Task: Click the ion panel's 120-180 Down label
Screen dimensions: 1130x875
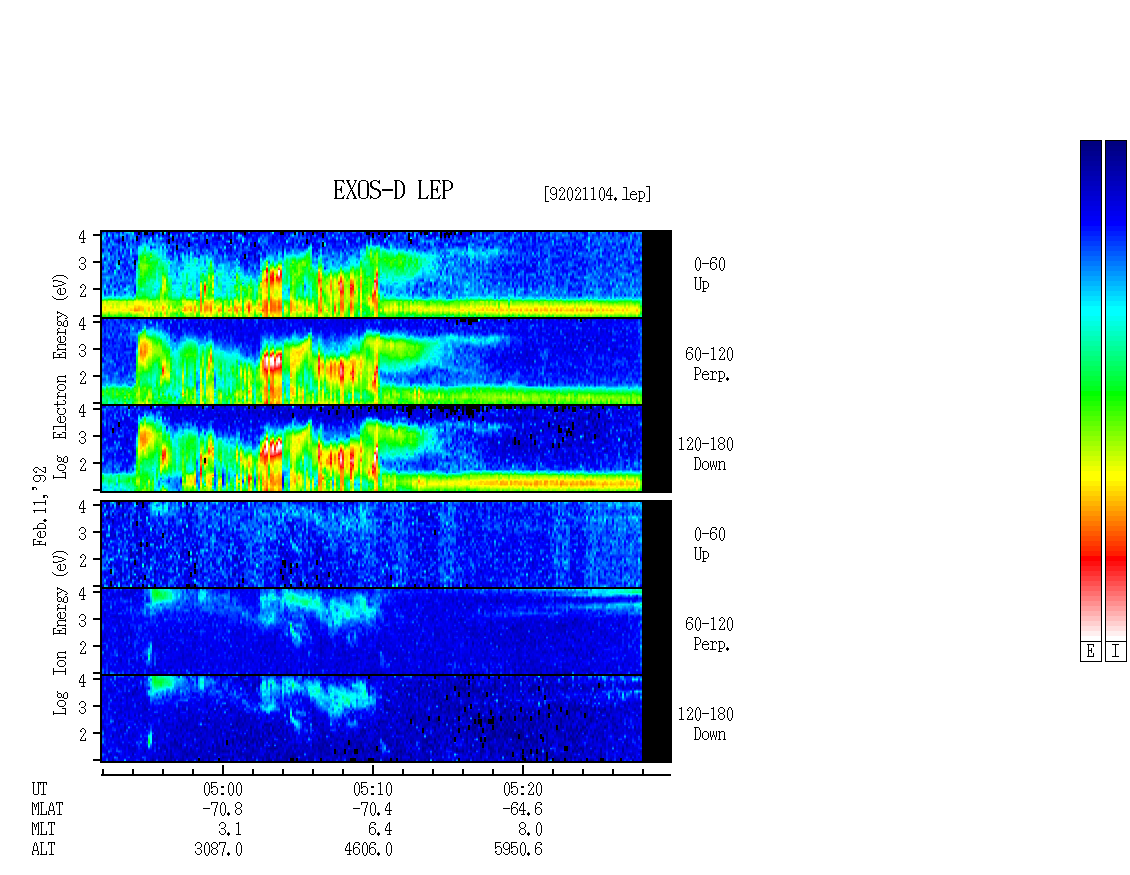Action: (x=706, y=724)
